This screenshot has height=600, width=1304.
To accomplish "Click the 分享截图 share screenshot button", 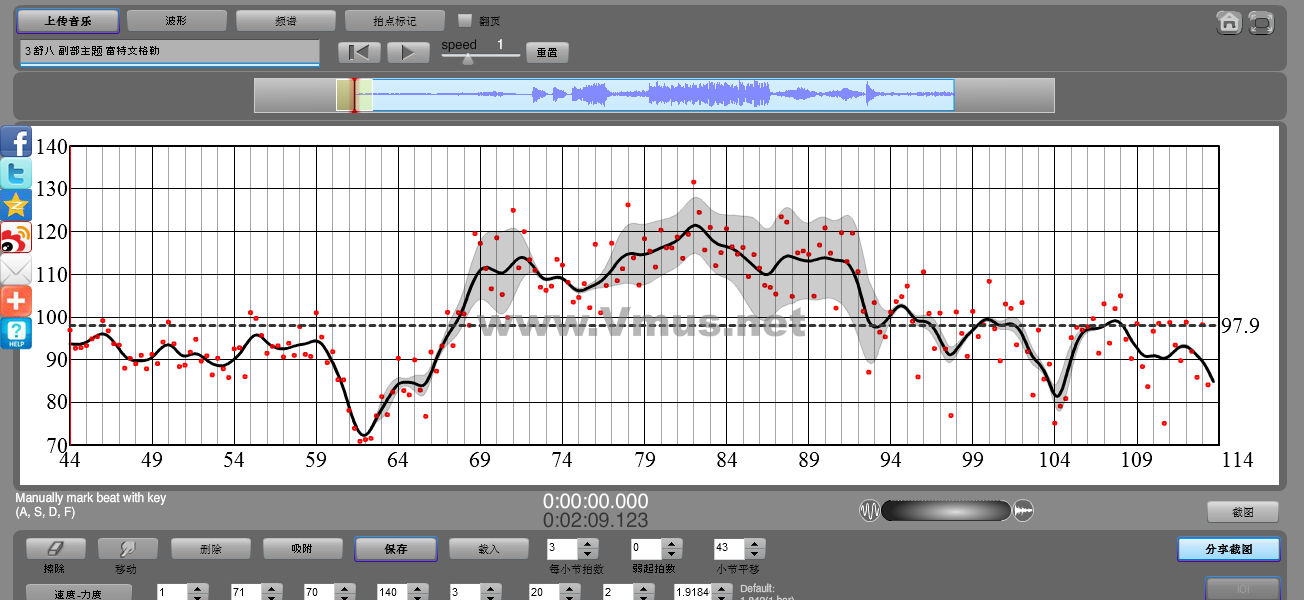I will [1228, 549].
